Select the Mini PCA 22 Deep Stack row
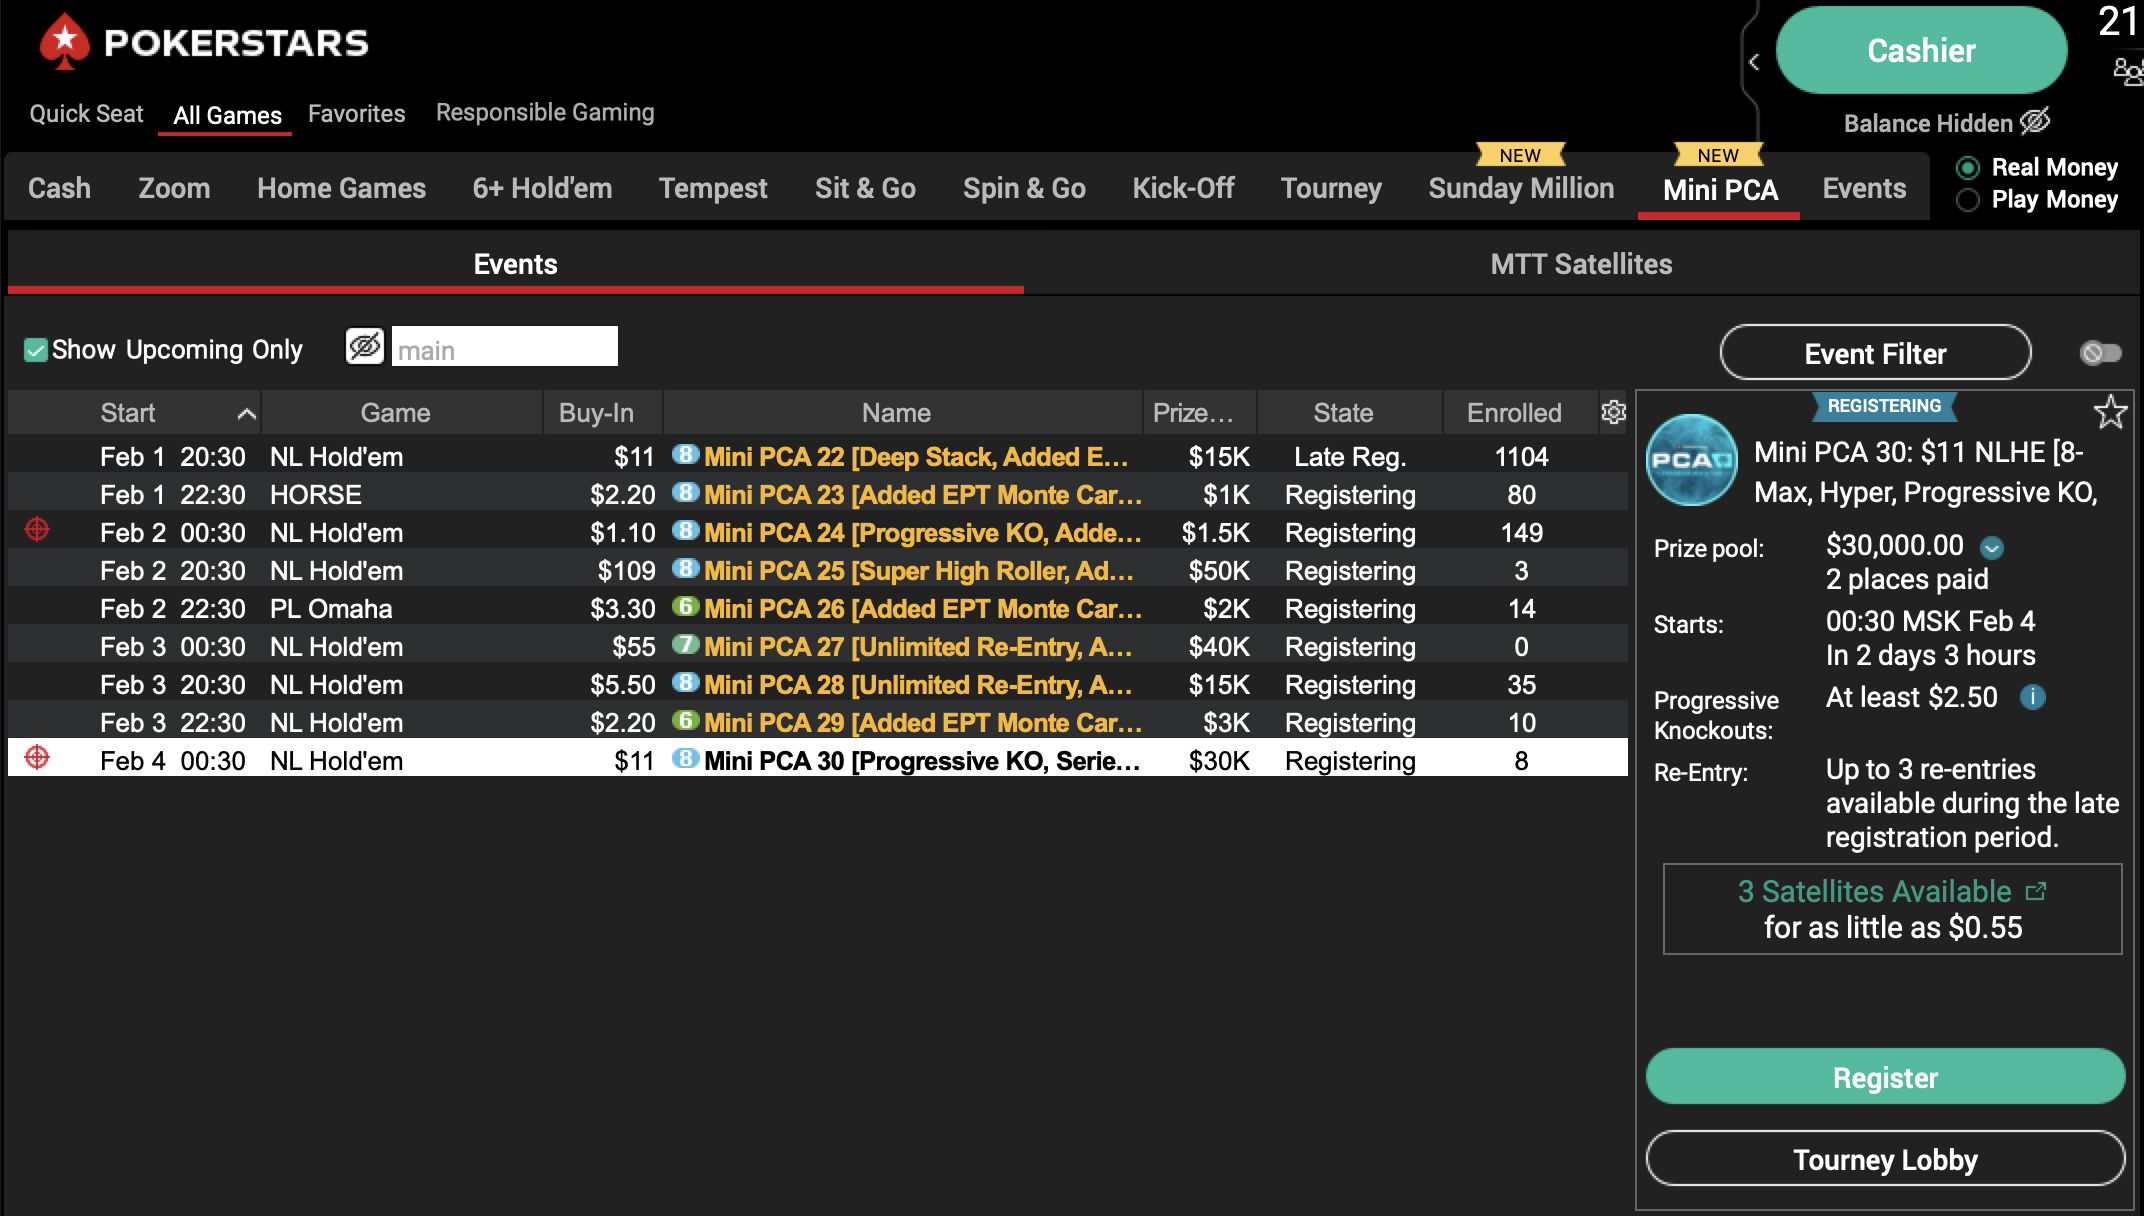 point(818,456)
